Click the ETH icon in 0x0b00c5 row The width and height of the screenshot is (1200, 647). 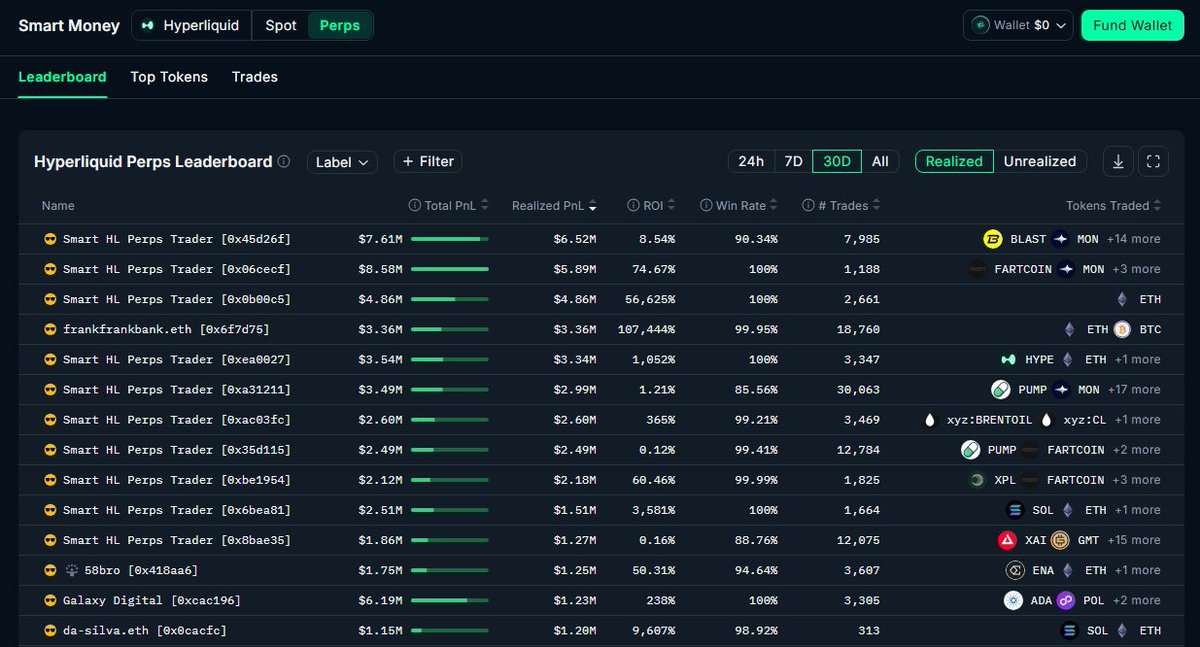(x=1122, y=299)
